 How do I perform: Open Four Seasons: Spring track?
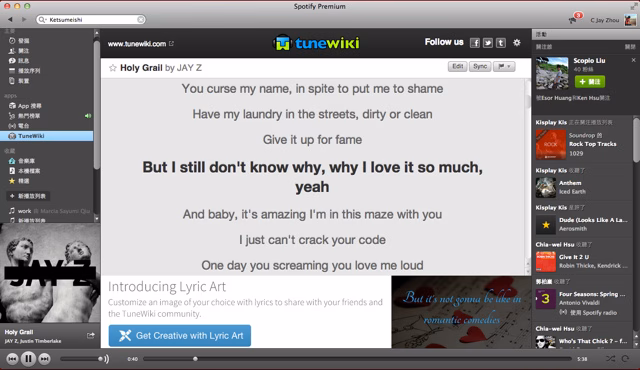(x=592, y=294)
